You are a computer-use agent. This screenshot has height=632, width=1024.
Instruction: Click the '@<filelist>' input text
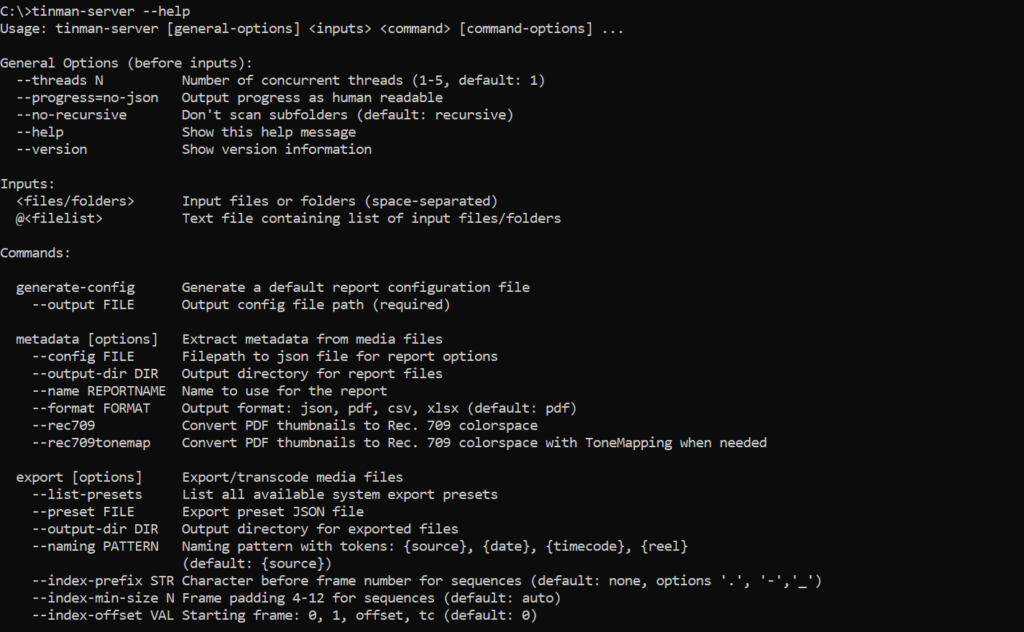pos(59,218)
